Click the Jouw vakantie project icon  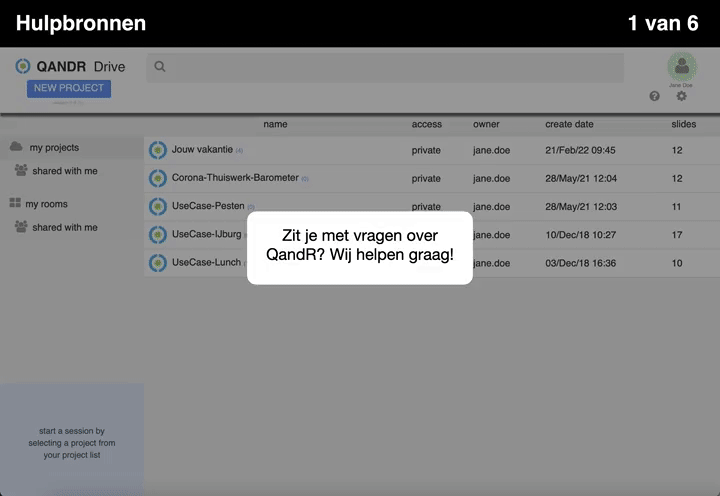157,150
